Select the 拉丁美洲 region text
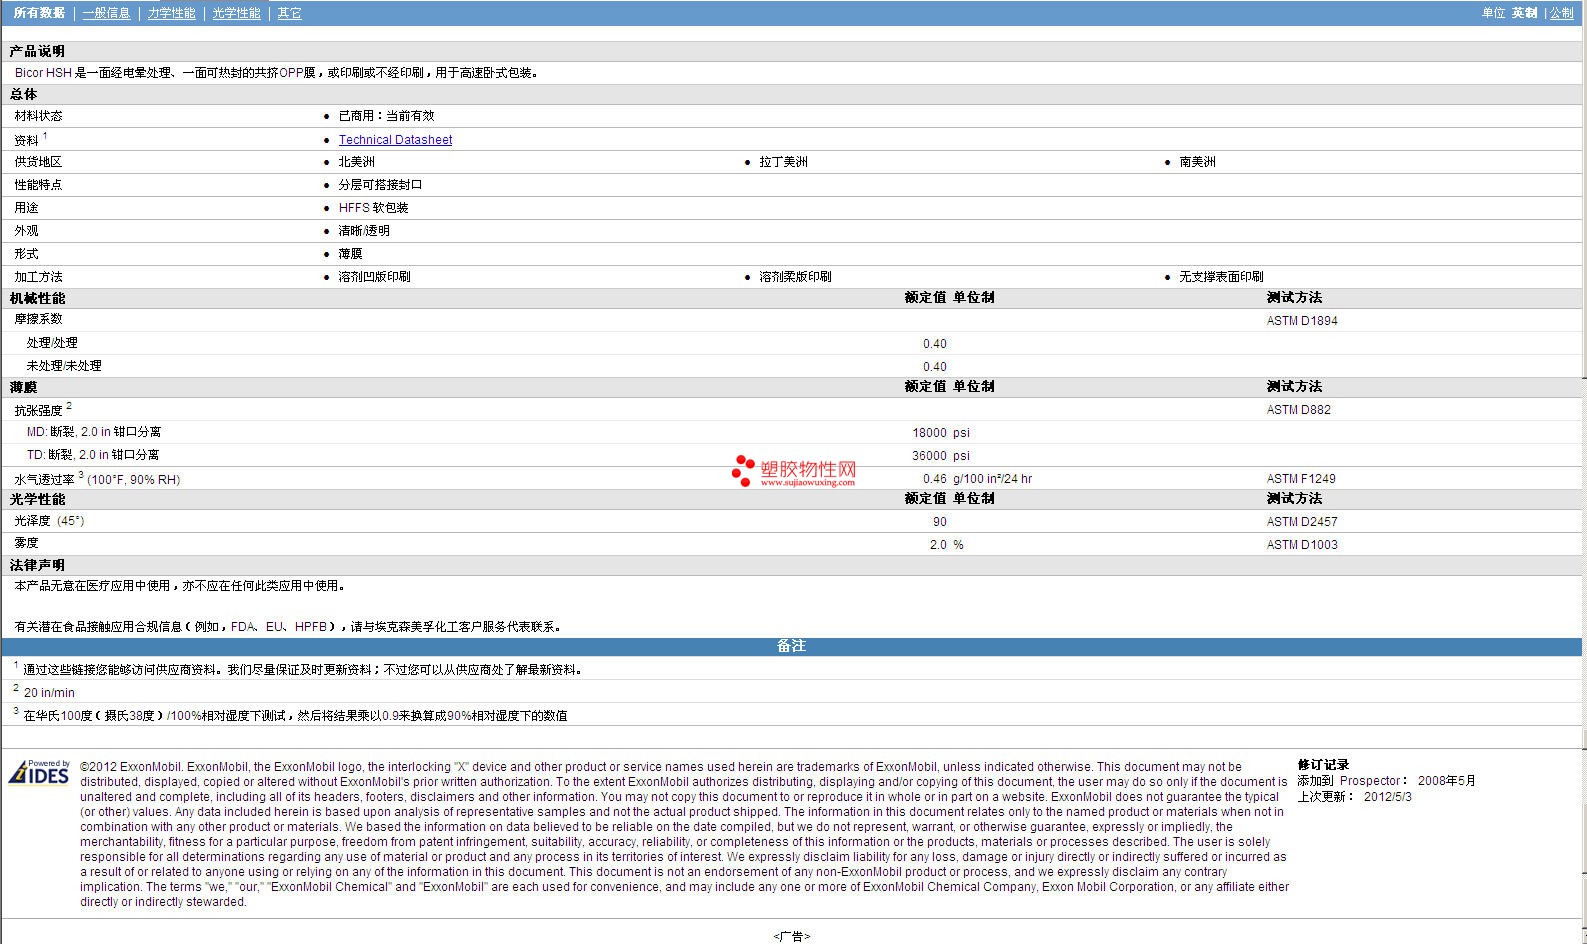 point(783,162)
